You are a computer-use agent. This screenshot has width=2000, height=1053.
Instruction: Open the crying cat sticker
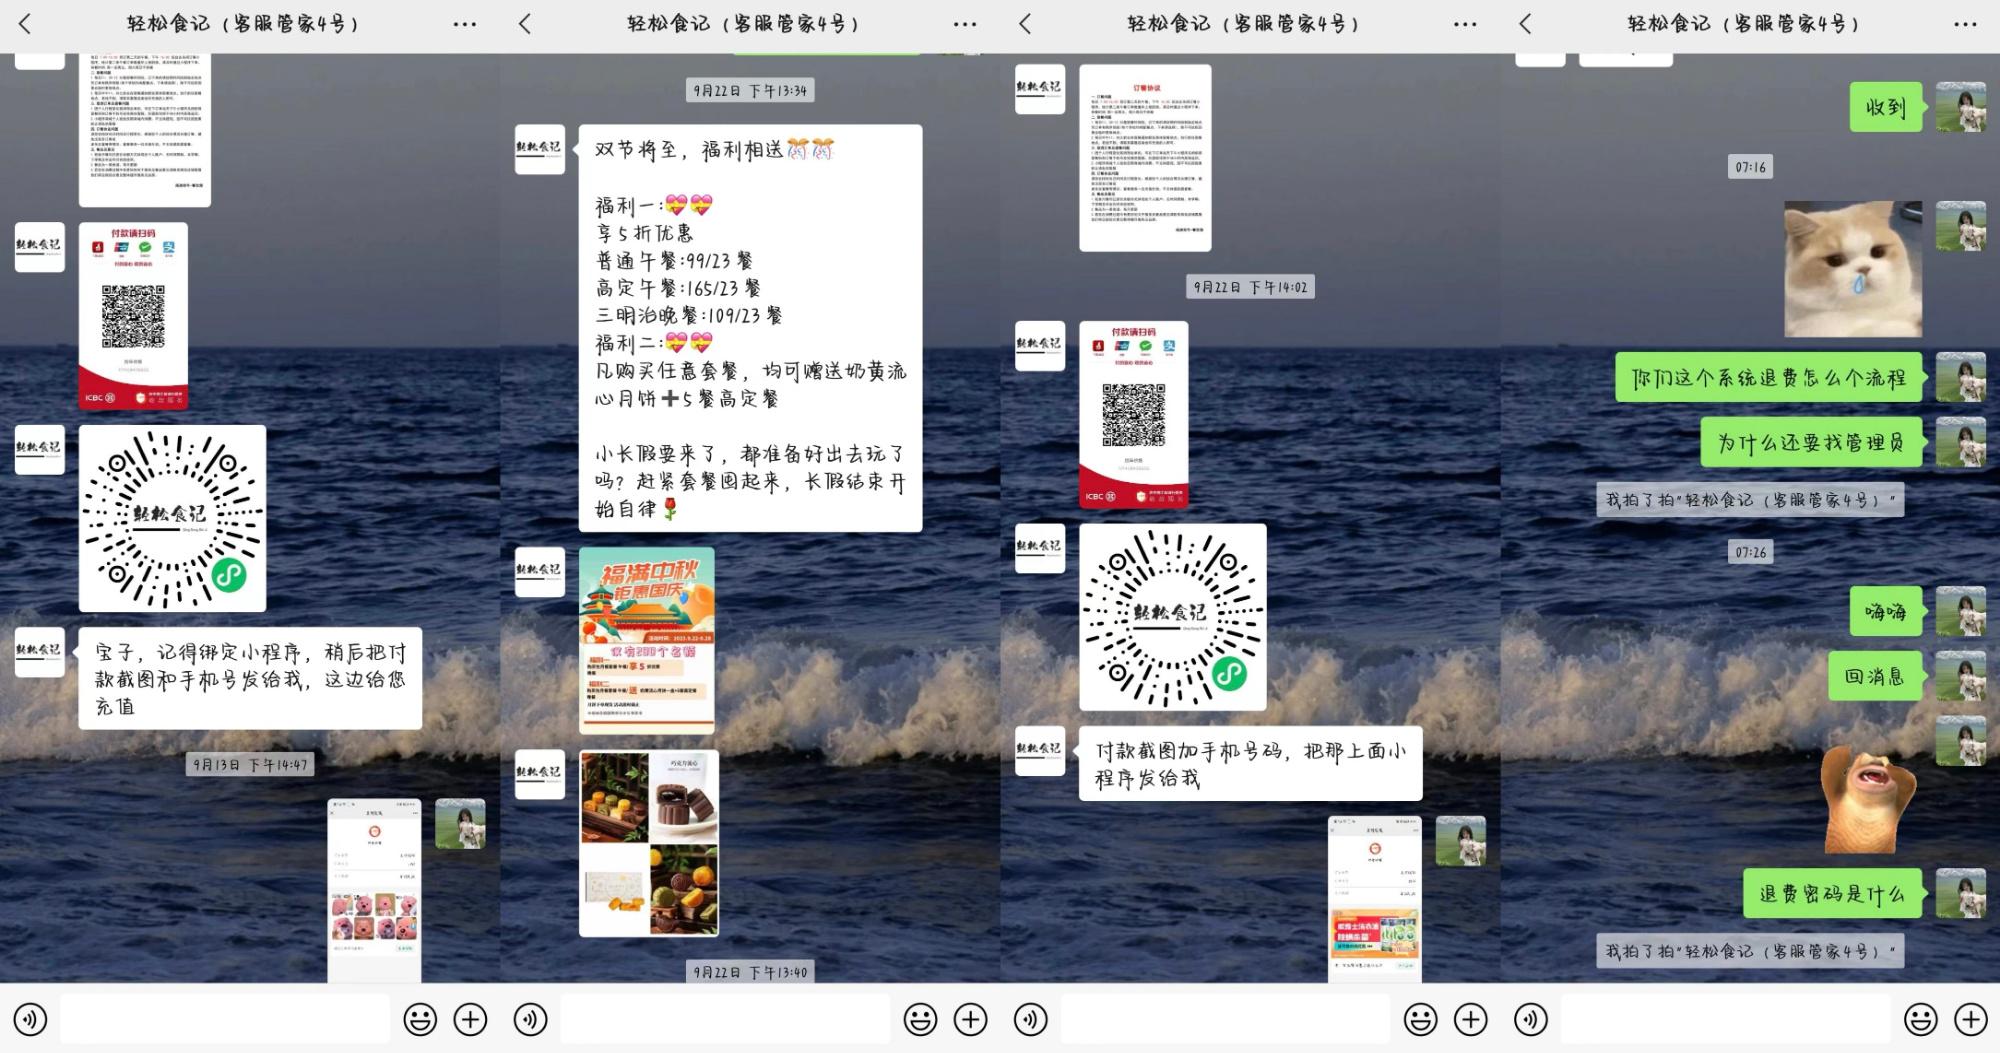pos(1853,269)
